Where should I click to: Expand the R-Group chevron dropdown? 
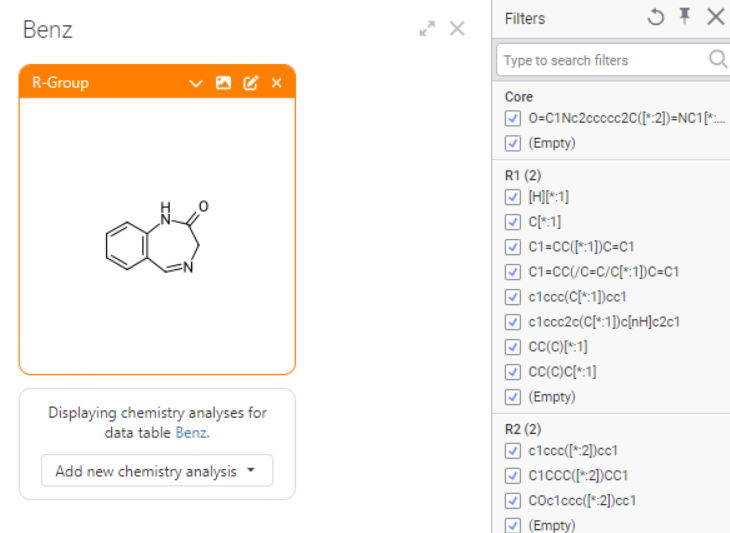[x=196, y=83]
